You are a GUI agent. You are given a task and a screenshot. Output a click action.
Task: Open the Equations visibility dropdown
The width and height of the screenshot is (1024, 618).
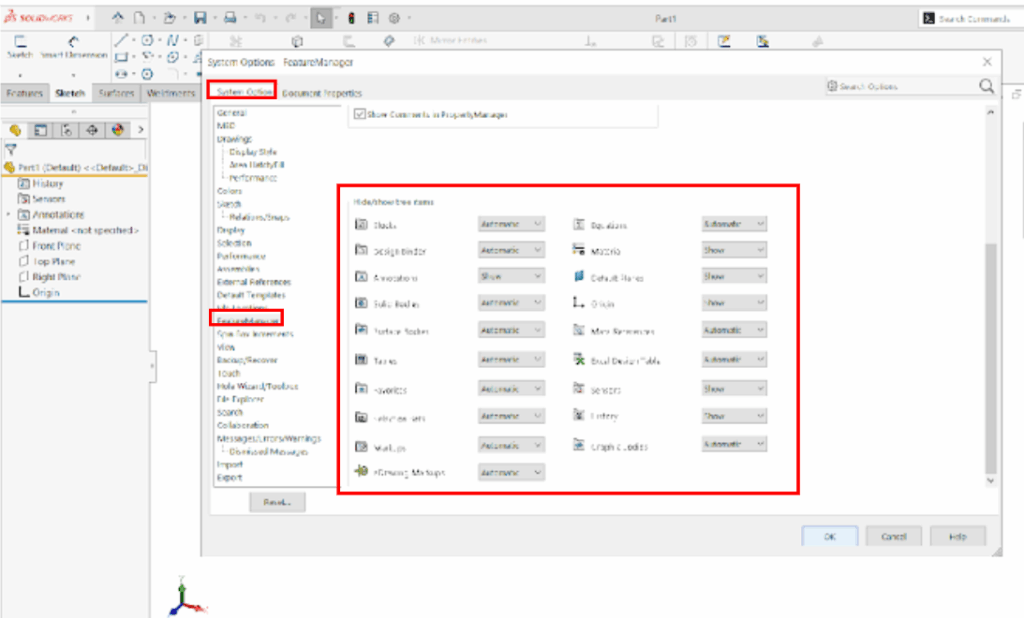point(734,224)
